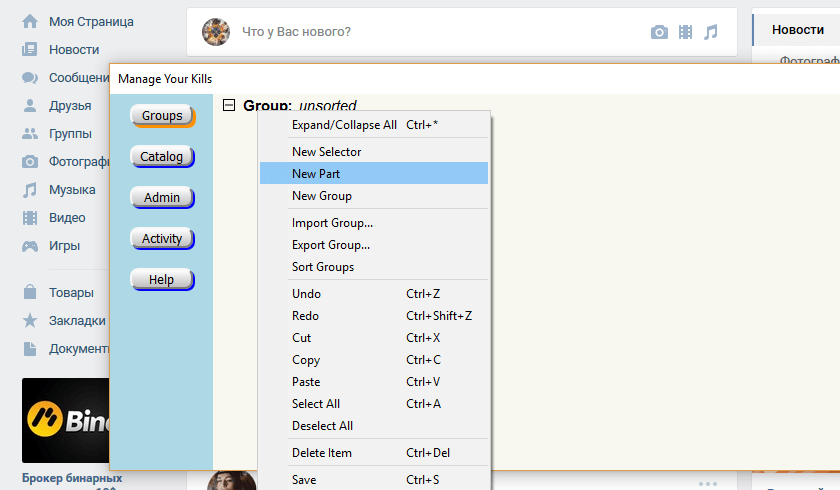The width and height of the screenshot is (840, 490).
Task: Click the film icon beside Видео
Action: (x=30, y=217)
